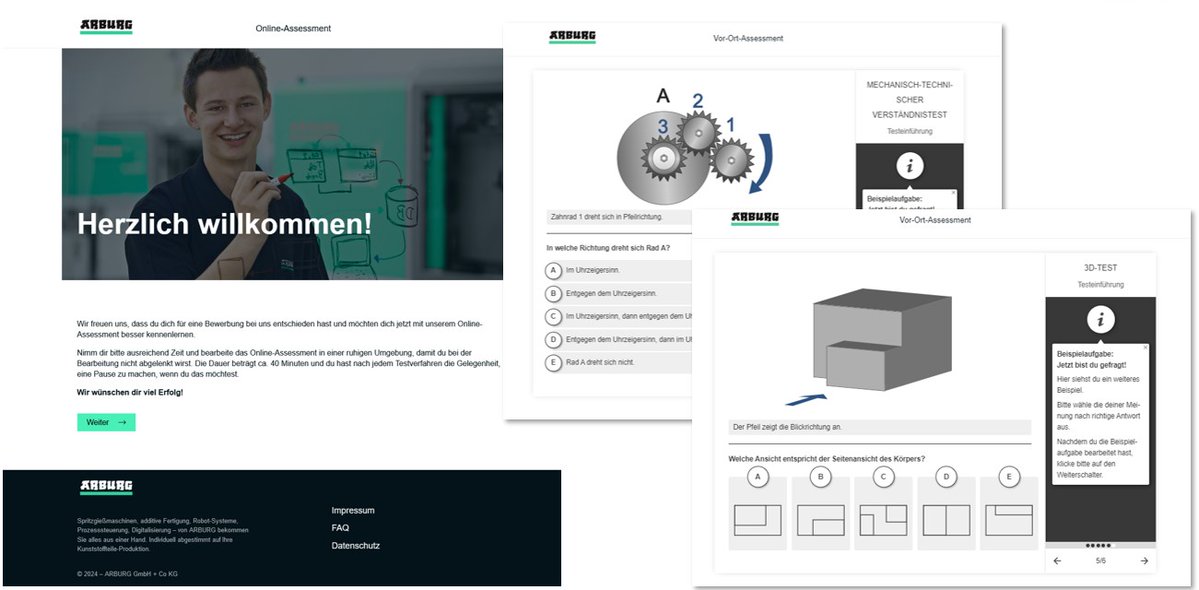Click the 'Wir wünschen dir viel Erfolg!' line

(x=130, y=392)
